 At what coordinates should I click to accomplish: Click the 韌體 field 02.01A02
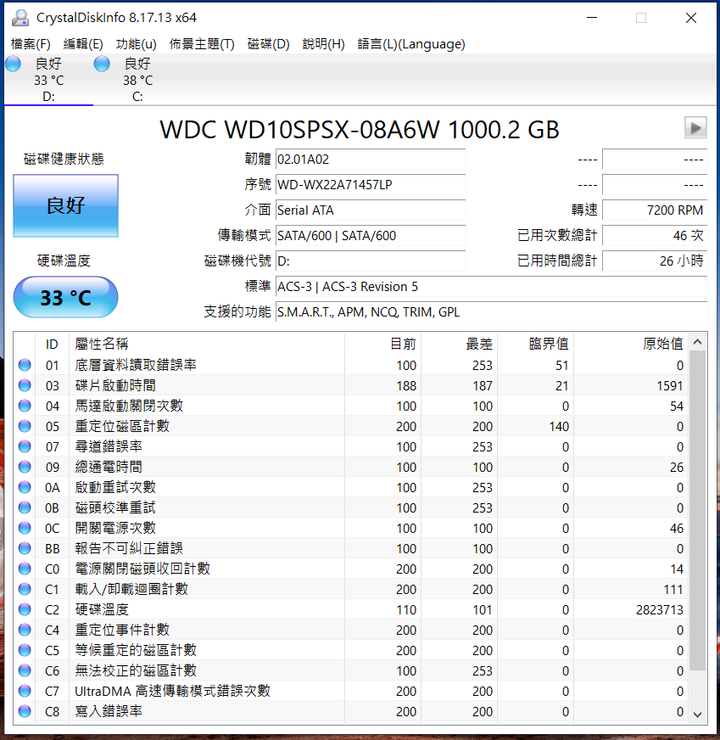point(370,160)
